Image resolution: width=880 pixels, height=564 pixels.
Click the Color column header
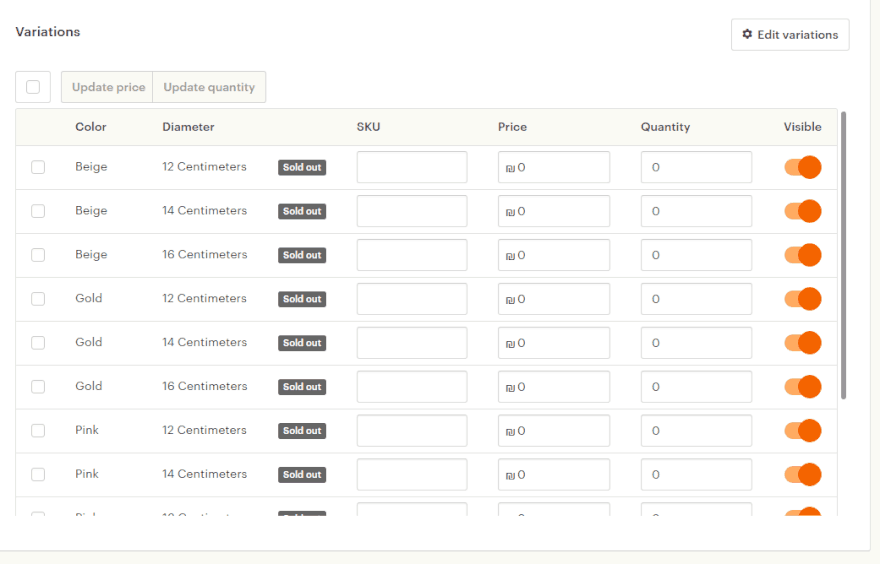91,127
